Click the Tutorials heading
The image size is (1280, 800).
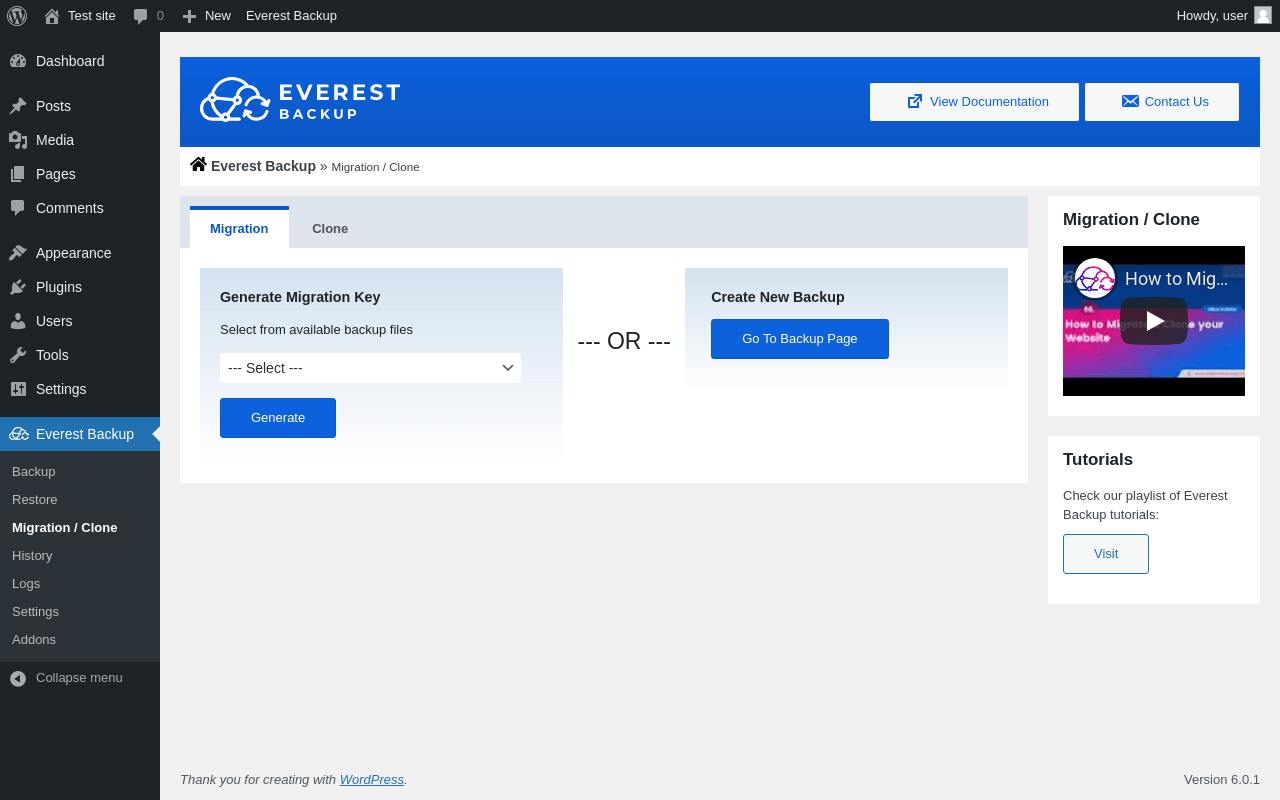[1098, 460]
